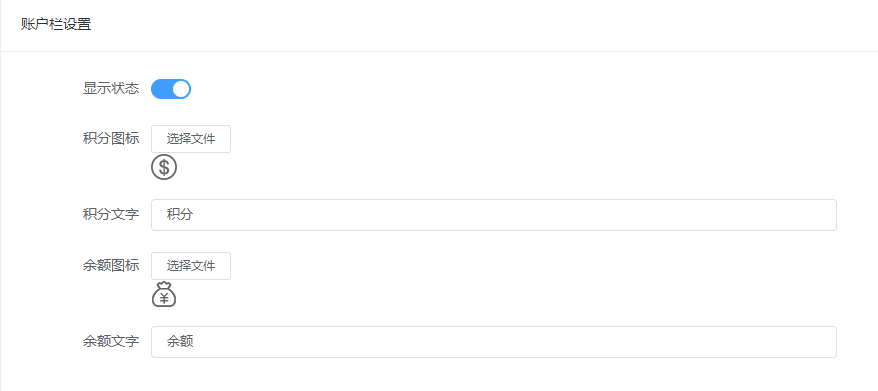The height and width of the screenshot is (391, 878).
Task: Click the 余额图标 label
Action: tap(111, 266)
